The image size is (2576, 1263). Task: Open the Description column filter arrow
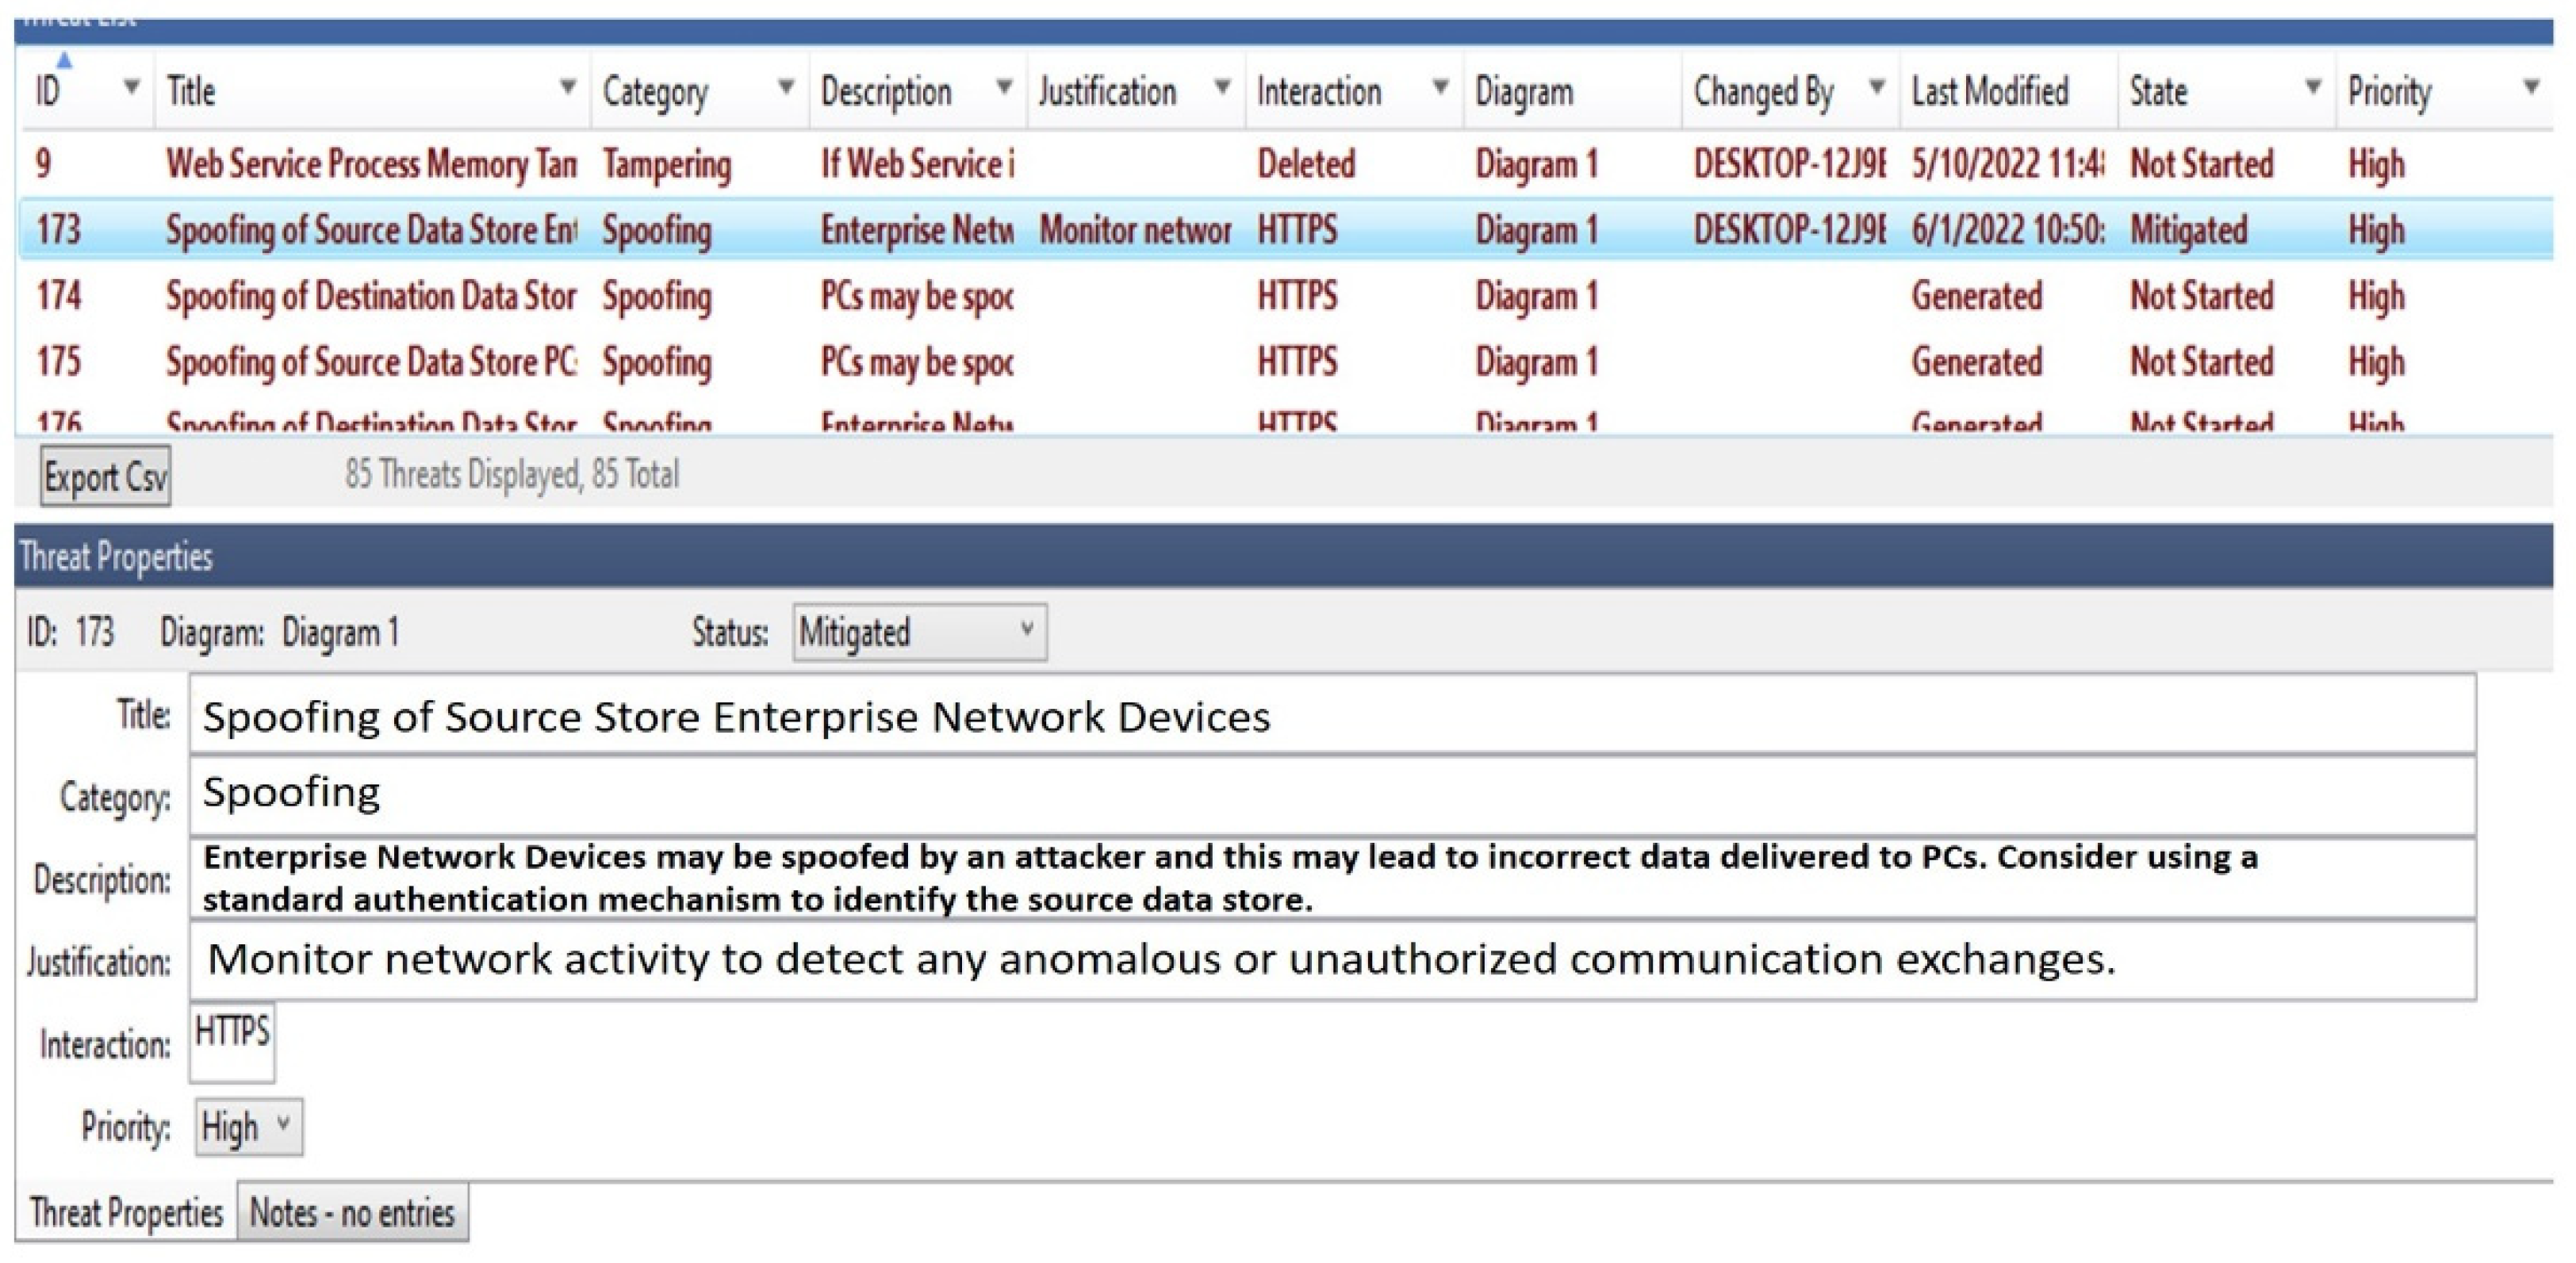coord(1004,87)
